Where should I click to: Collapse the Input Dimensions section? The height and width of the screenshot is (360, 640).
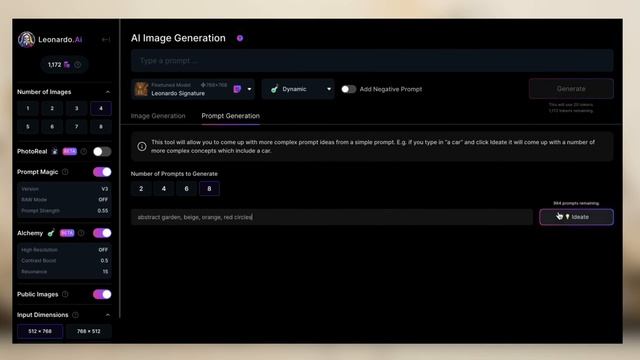pos(108,315)
